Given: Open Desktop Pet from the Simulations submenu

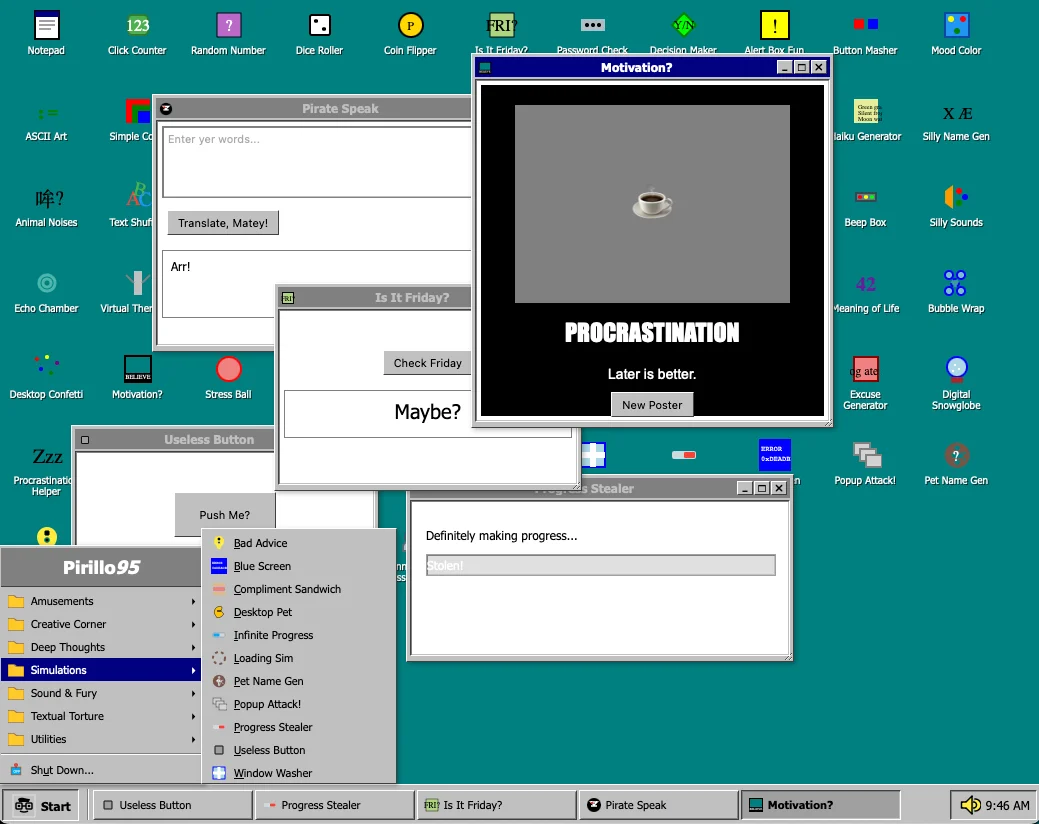Looking at the screenshot, I should click(262, 612).
